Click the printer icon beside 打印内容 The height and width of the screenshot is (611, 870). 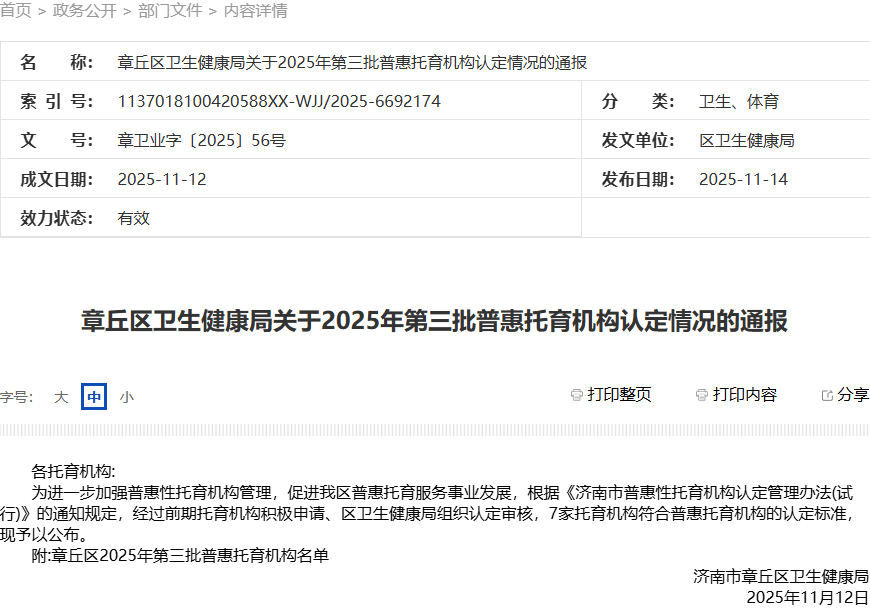(x=701, y=394)
